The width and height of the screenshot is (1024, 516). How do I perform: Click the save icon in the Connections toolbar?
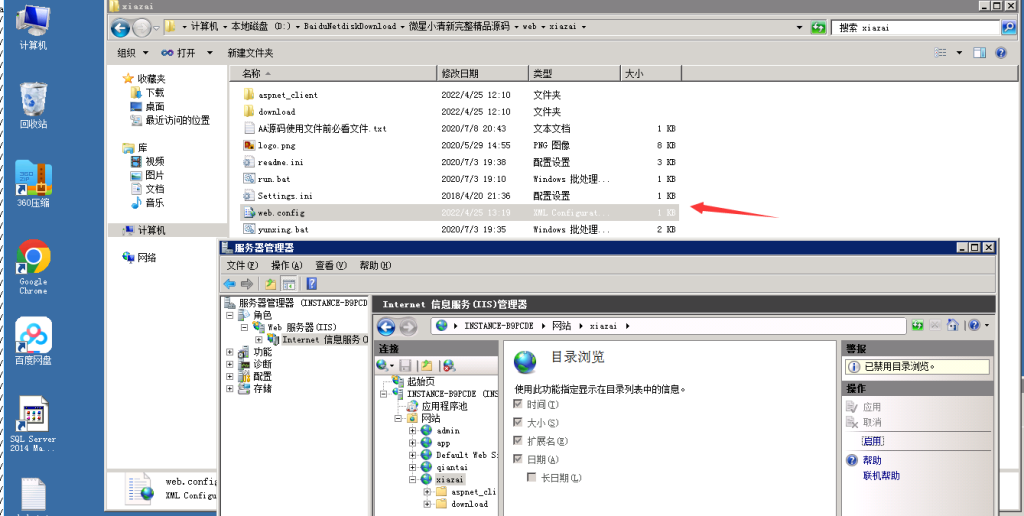pyautogui.click(x=405, y=366)
